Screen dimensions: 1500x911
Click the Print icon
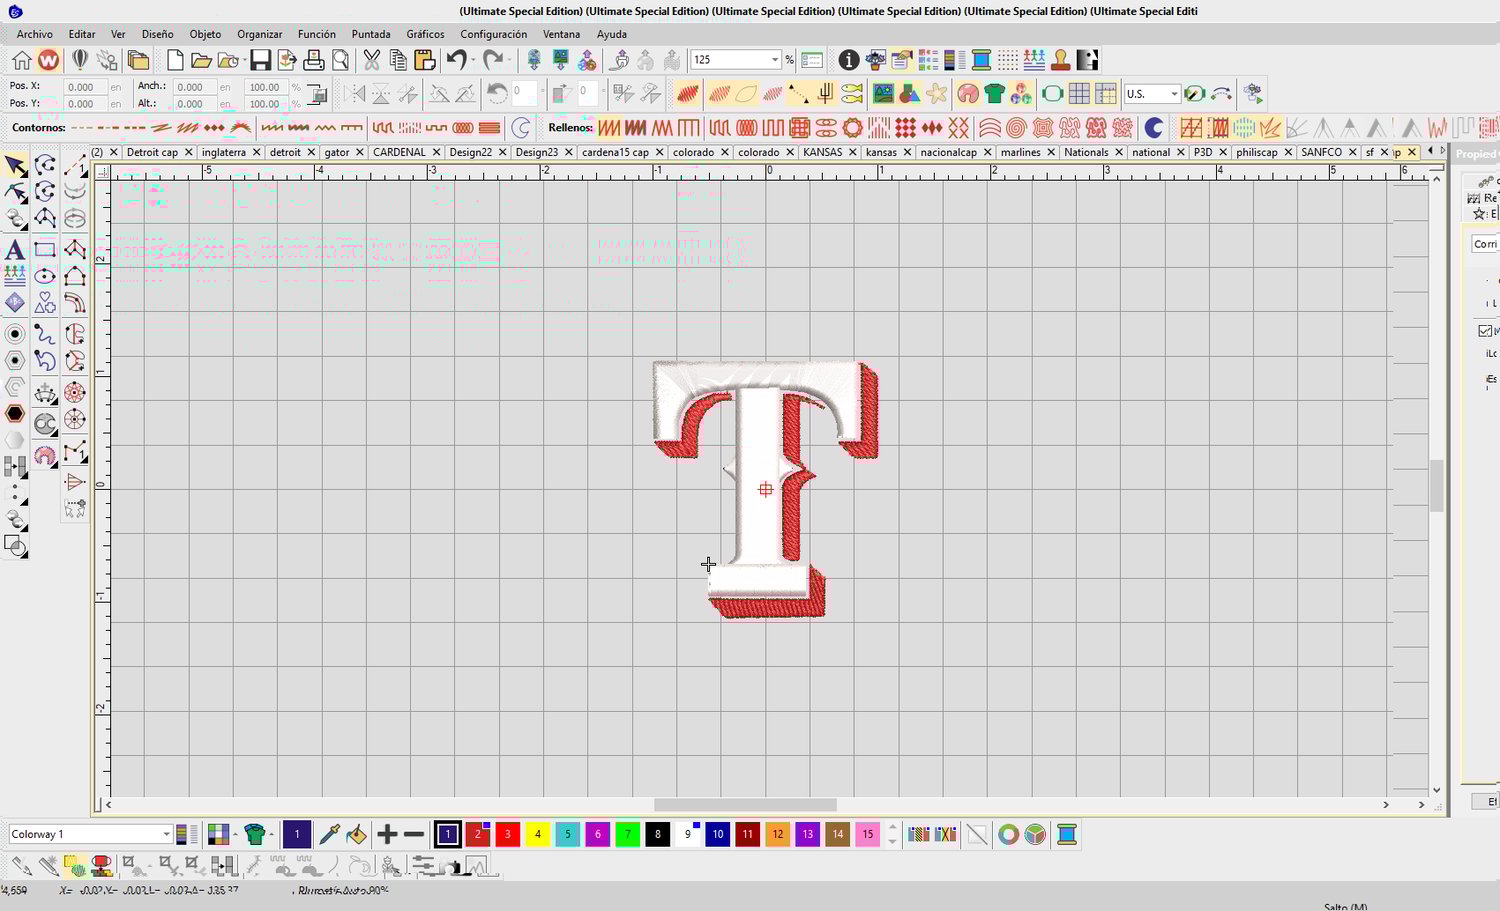pos(314,60)
